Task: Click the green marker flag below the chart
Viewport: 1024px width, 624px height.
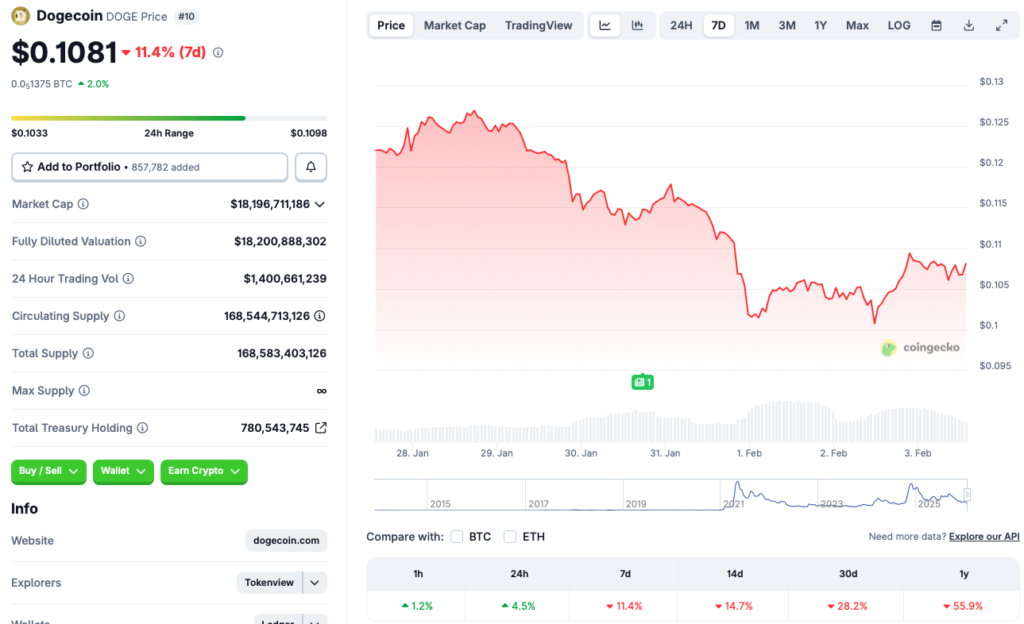Action: 643,381
